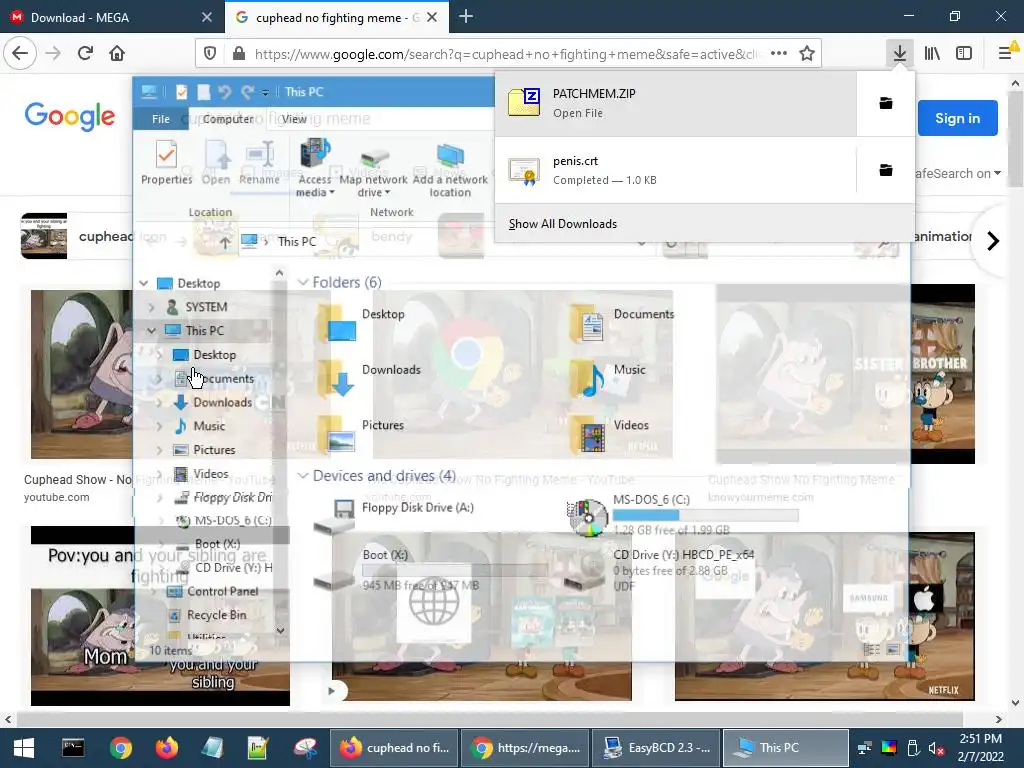The image size is (1024, 768).
Task: Go up one level in This PC
Action: (x=225, y=242)
